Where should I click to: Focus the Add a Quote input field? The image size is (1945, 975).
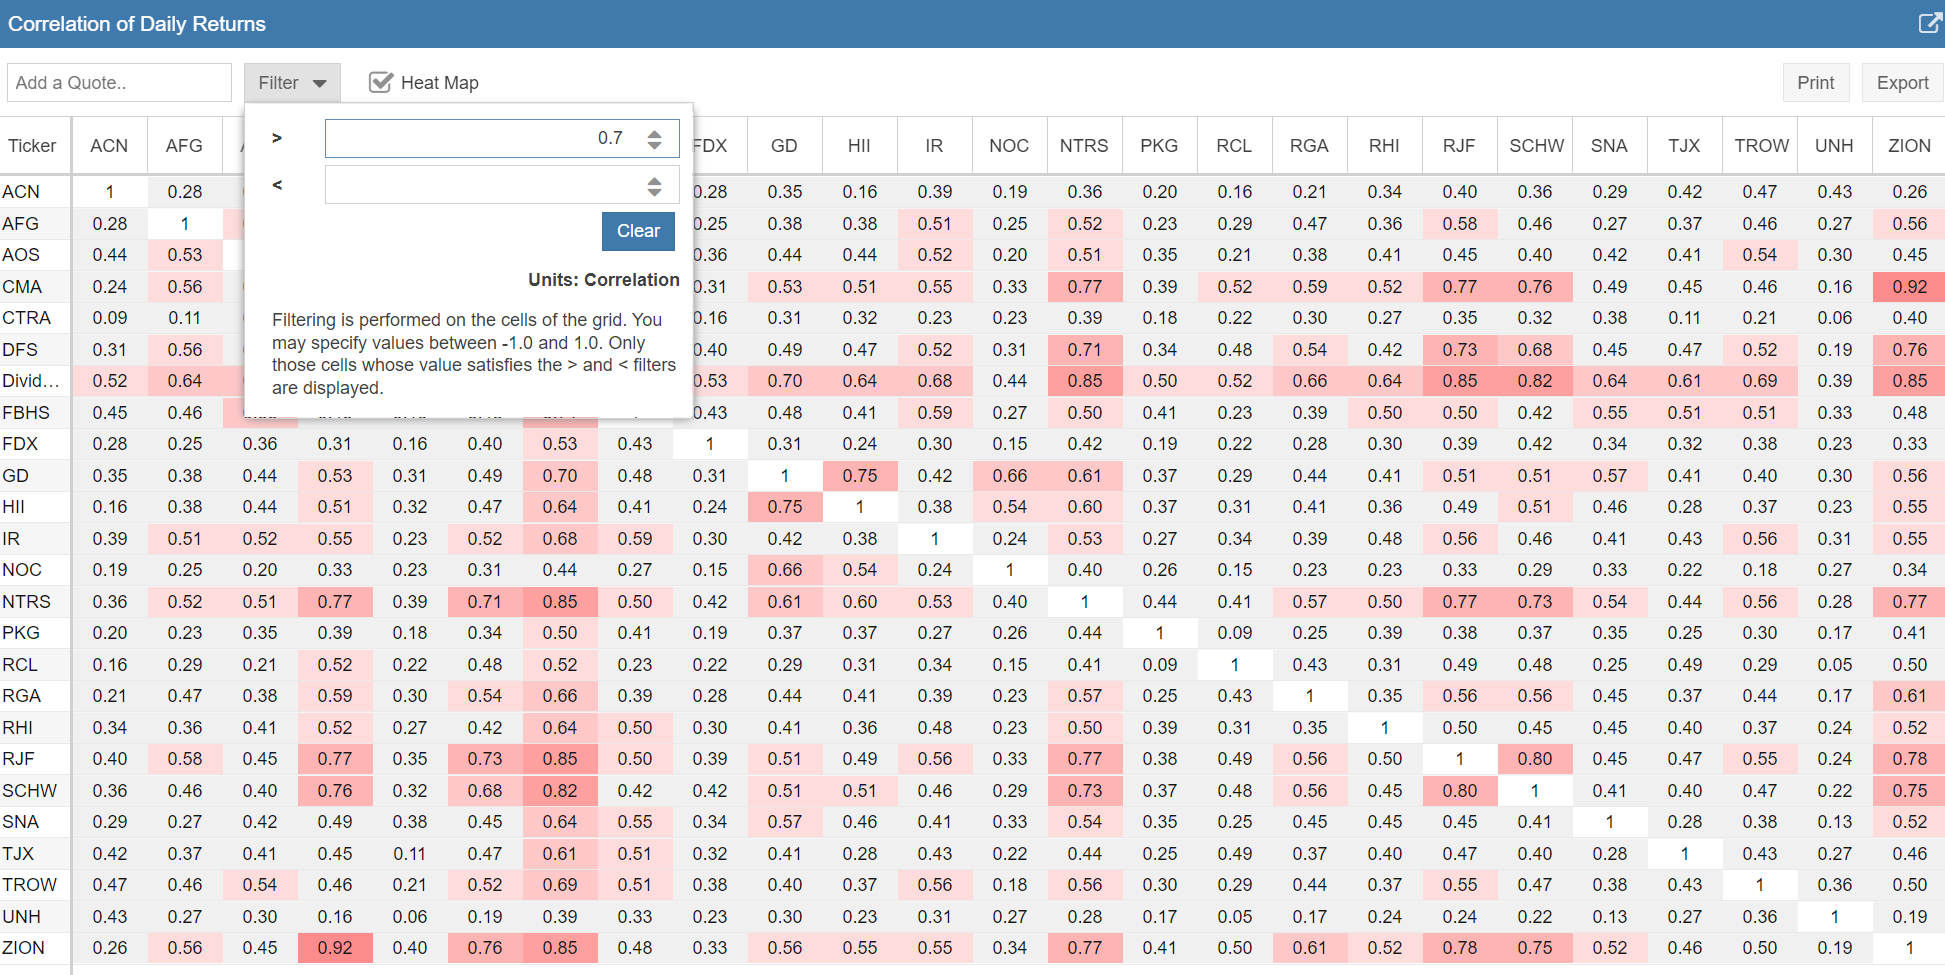119,83
